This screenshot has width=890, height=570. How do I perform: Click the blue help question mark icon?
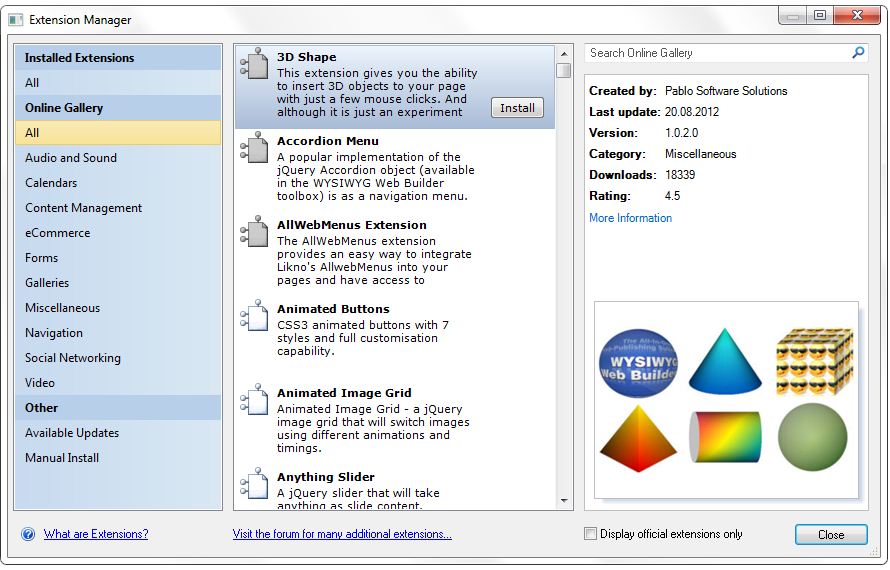pos(28,534)
